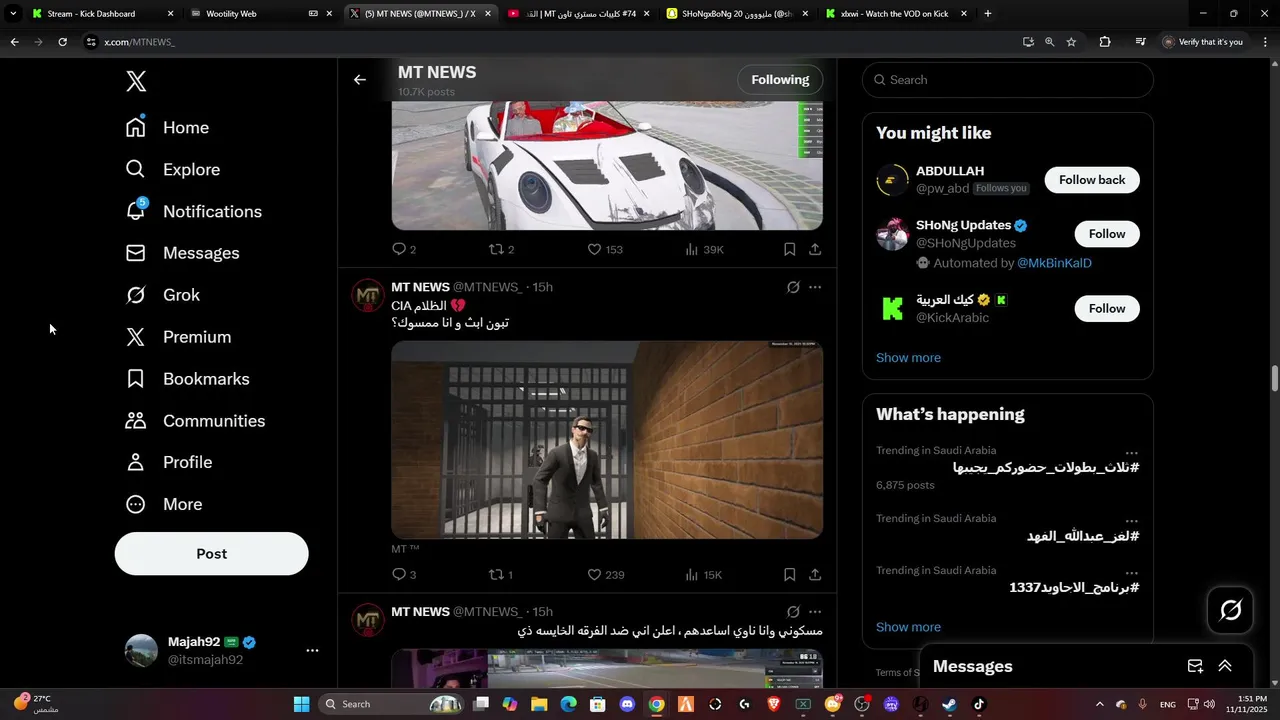Open the trend with 6,875 posts
The image size is (1280, 720).
pyautogui.click(x=1008, y=468)
